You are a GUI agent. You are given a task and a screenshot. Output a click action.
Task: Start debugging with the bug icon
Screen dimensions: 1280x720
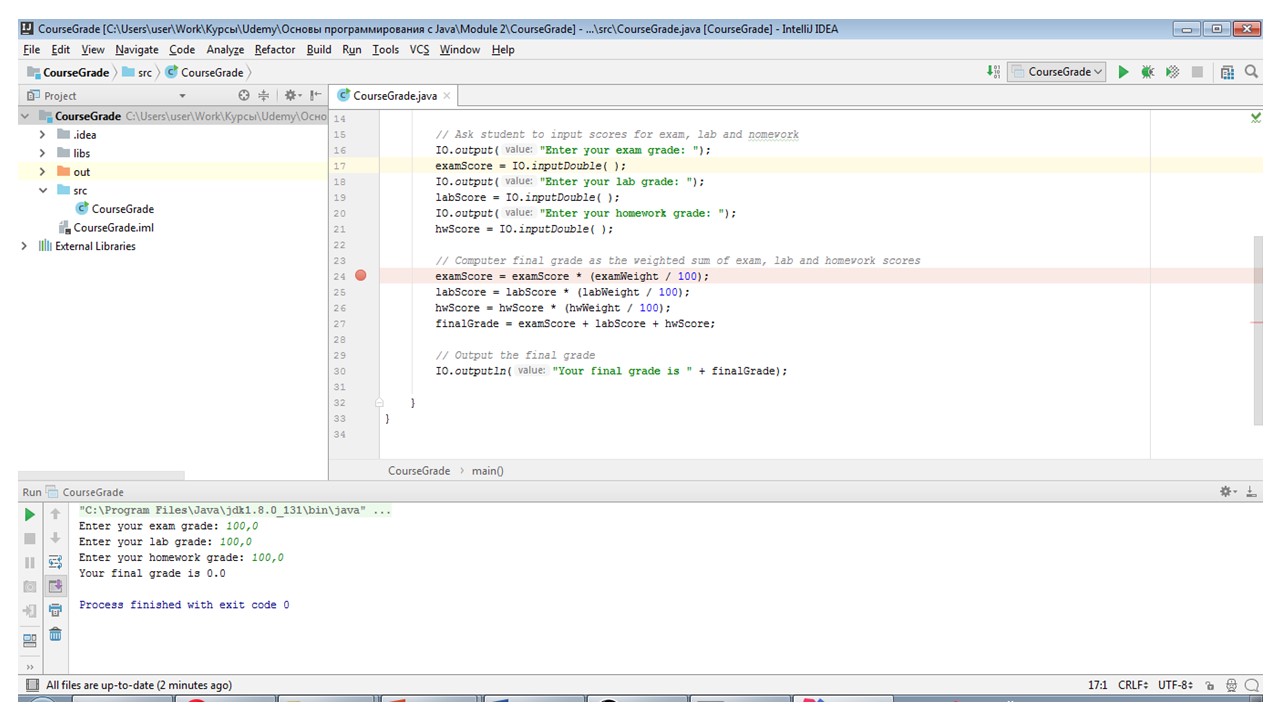click(1147, 72)
